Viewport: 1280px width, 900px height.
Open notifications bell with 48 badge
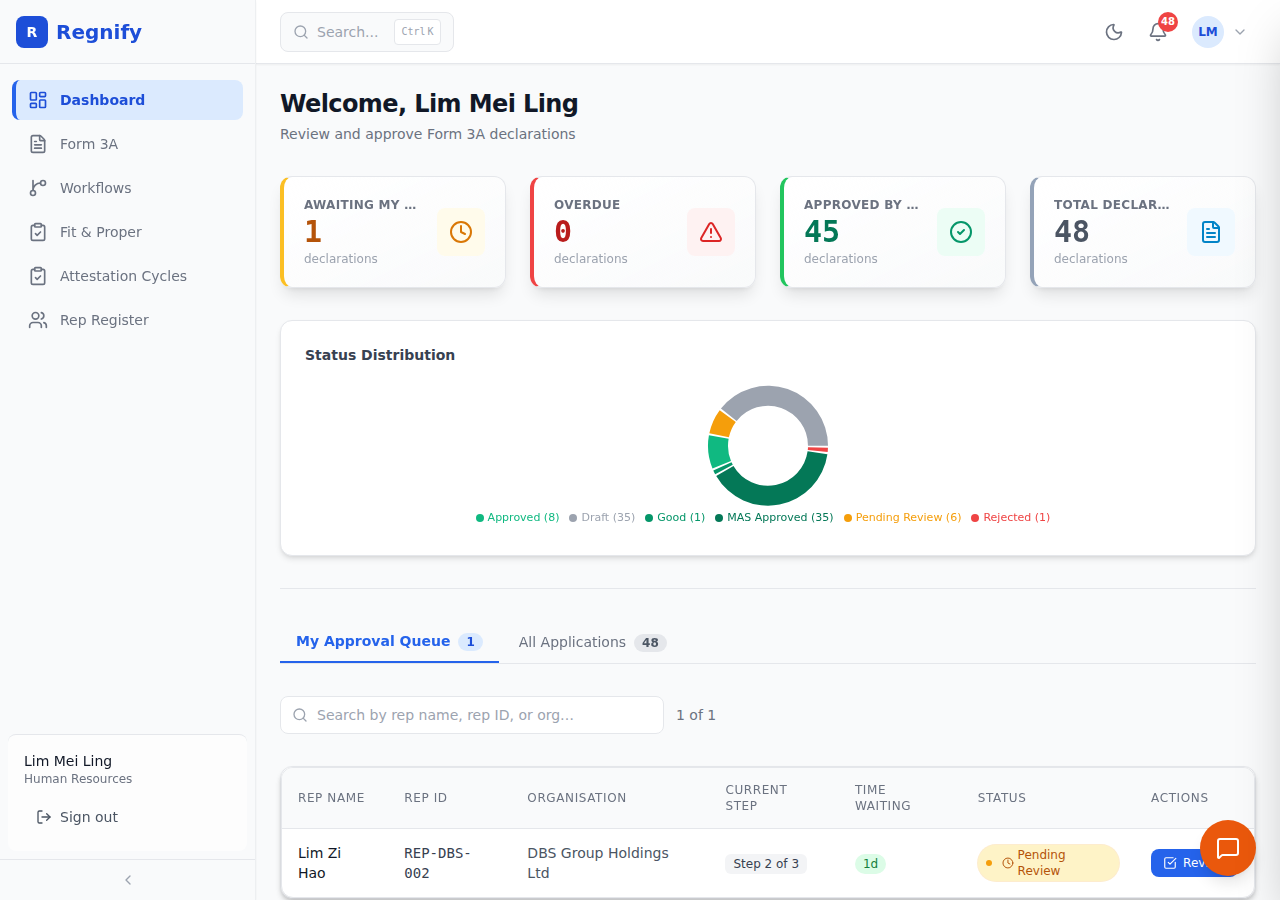[x=1158, y=32]
